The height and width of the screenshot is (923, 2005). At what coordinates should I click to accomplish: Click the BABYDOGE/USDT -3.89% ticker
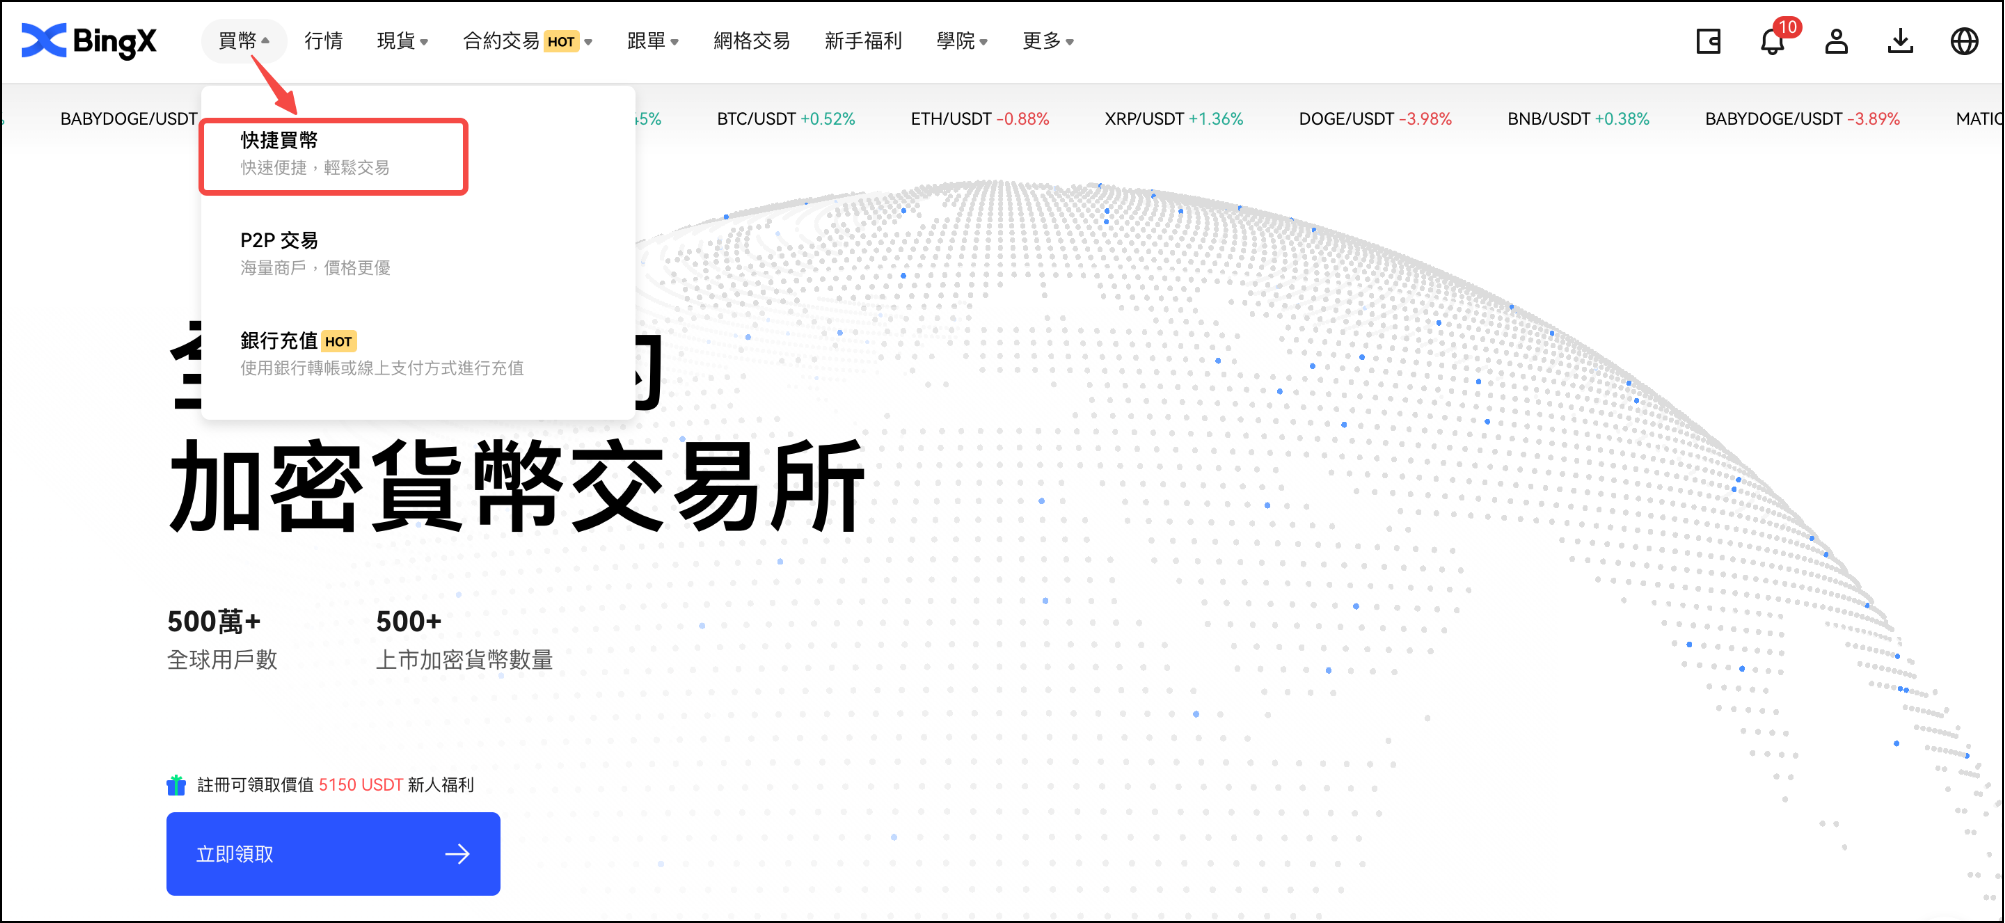click(x=1802, y=119)
